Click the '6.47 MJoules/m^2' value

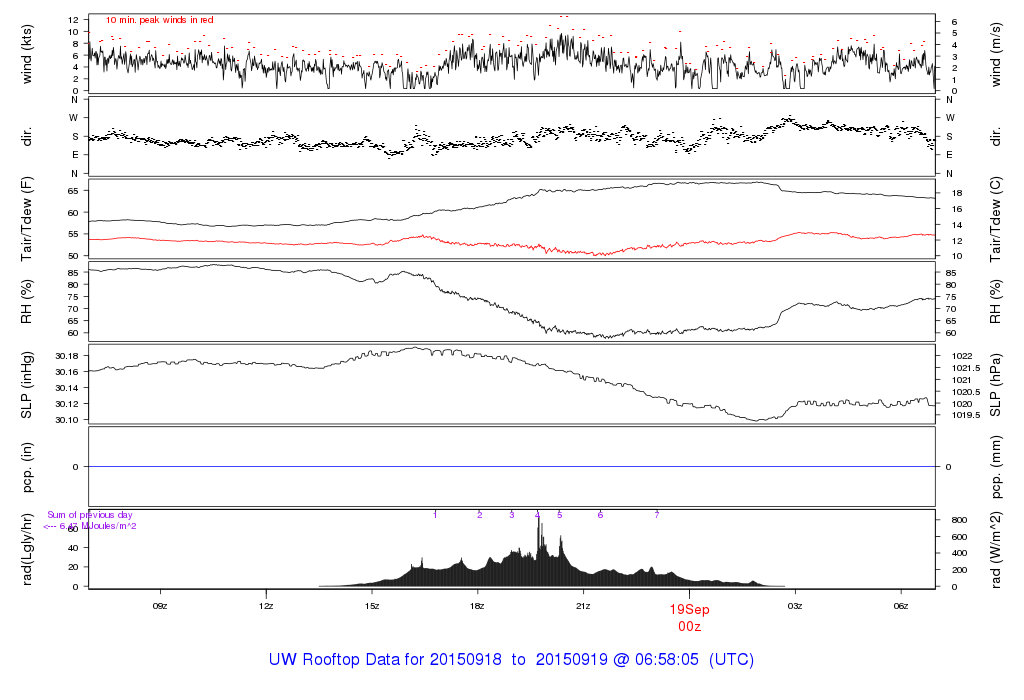tap(98, 526)
